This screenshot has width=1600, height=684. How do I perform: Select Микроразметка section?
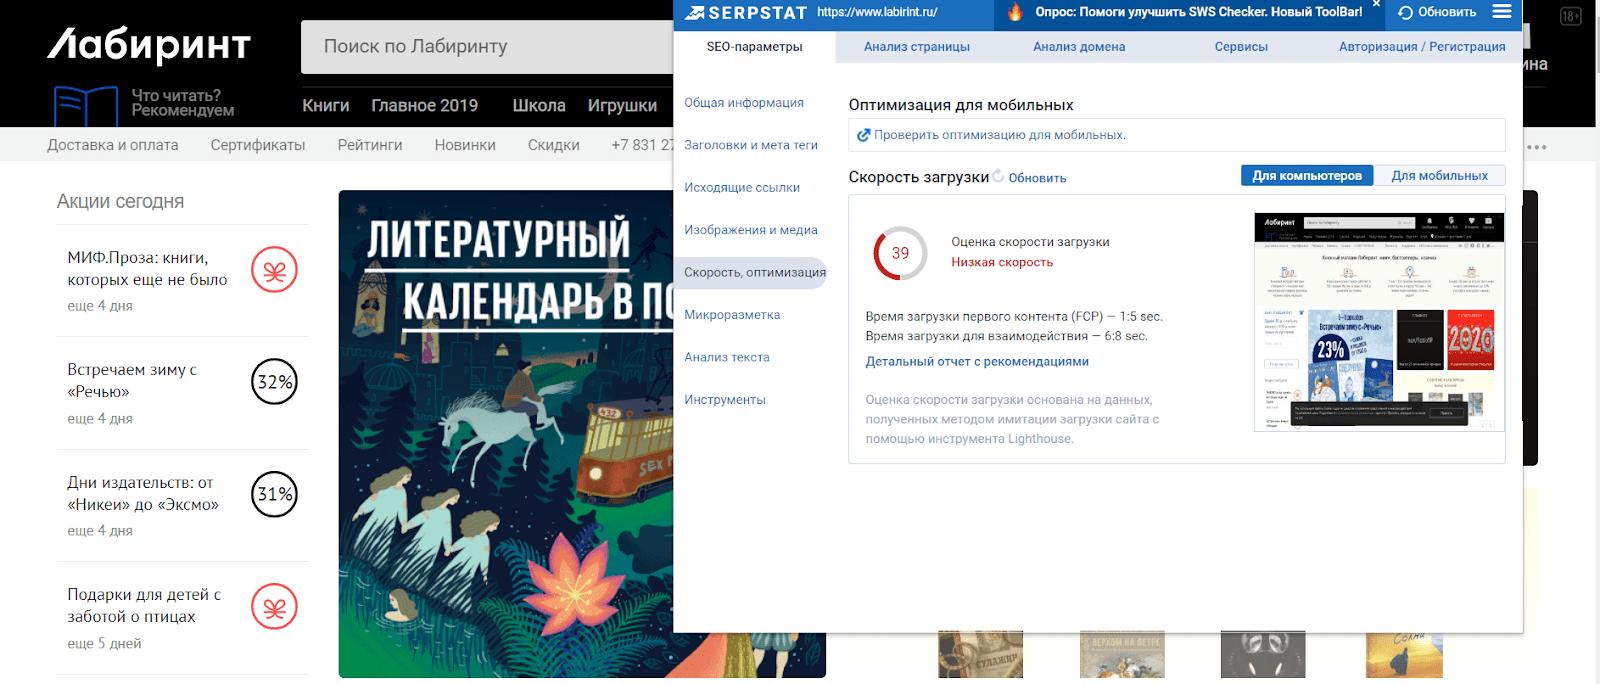(732, 315)
